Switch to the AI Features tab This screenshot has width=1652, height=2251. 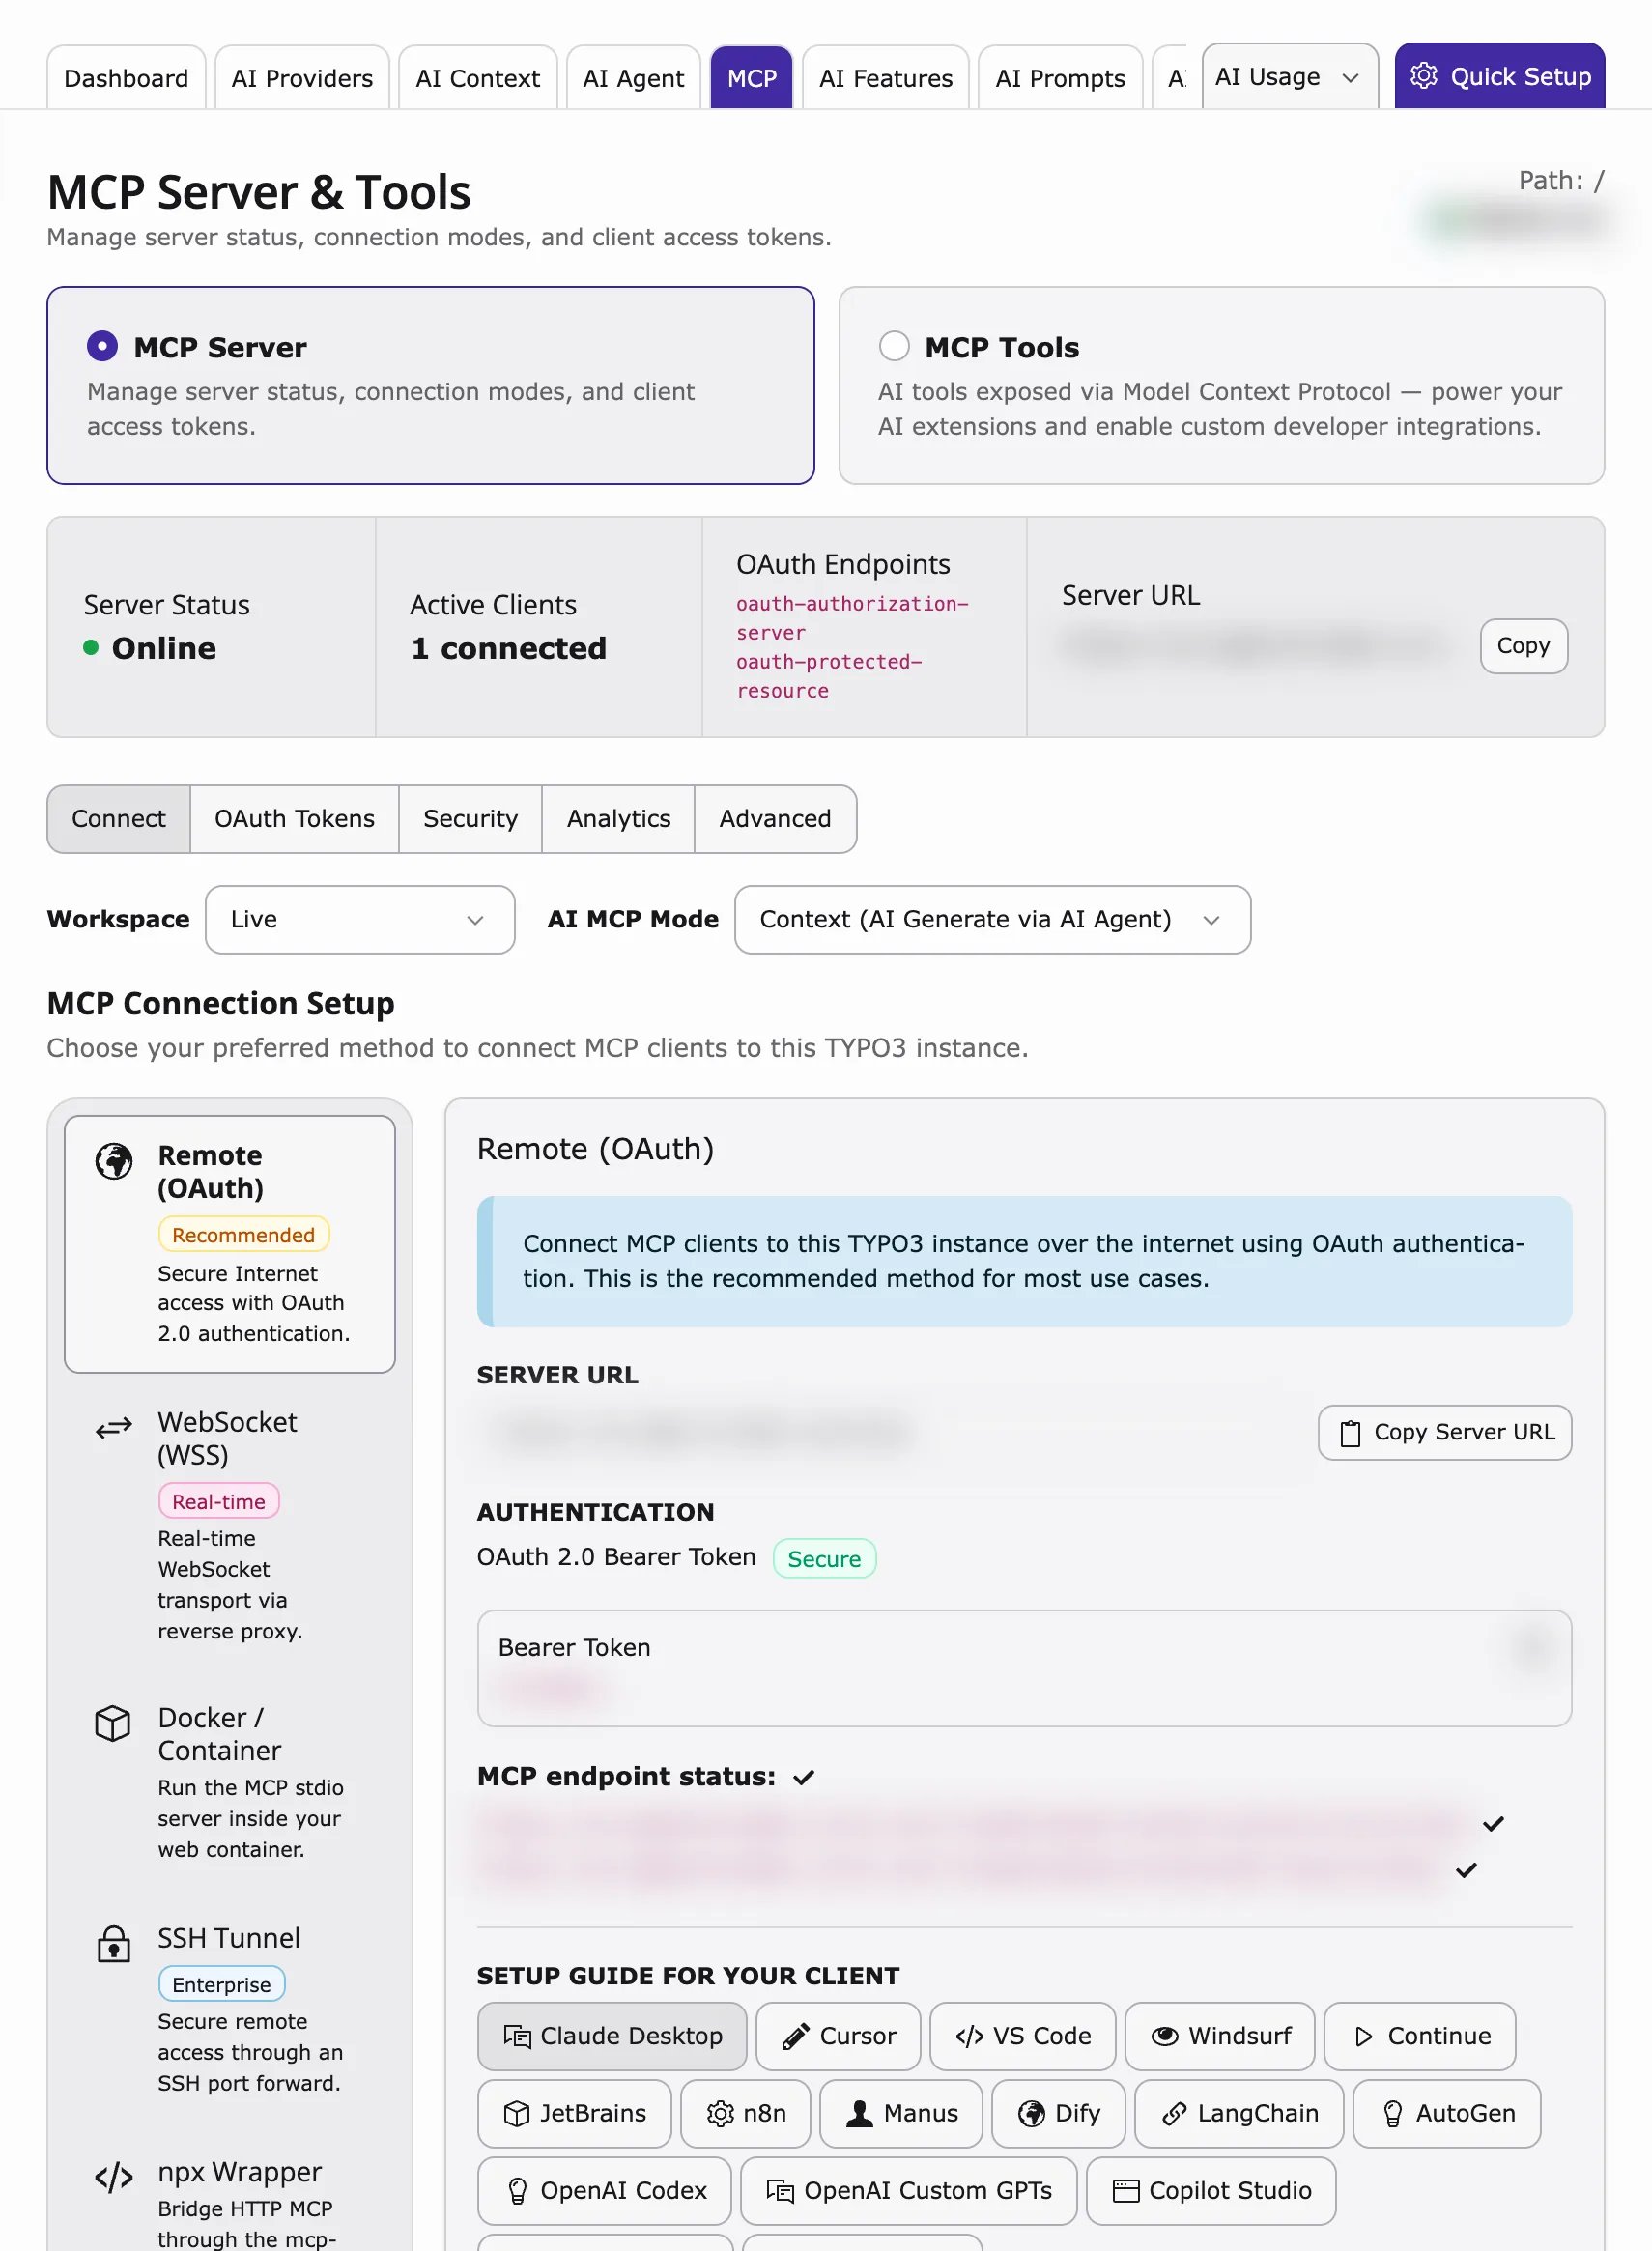coord(885,78)
